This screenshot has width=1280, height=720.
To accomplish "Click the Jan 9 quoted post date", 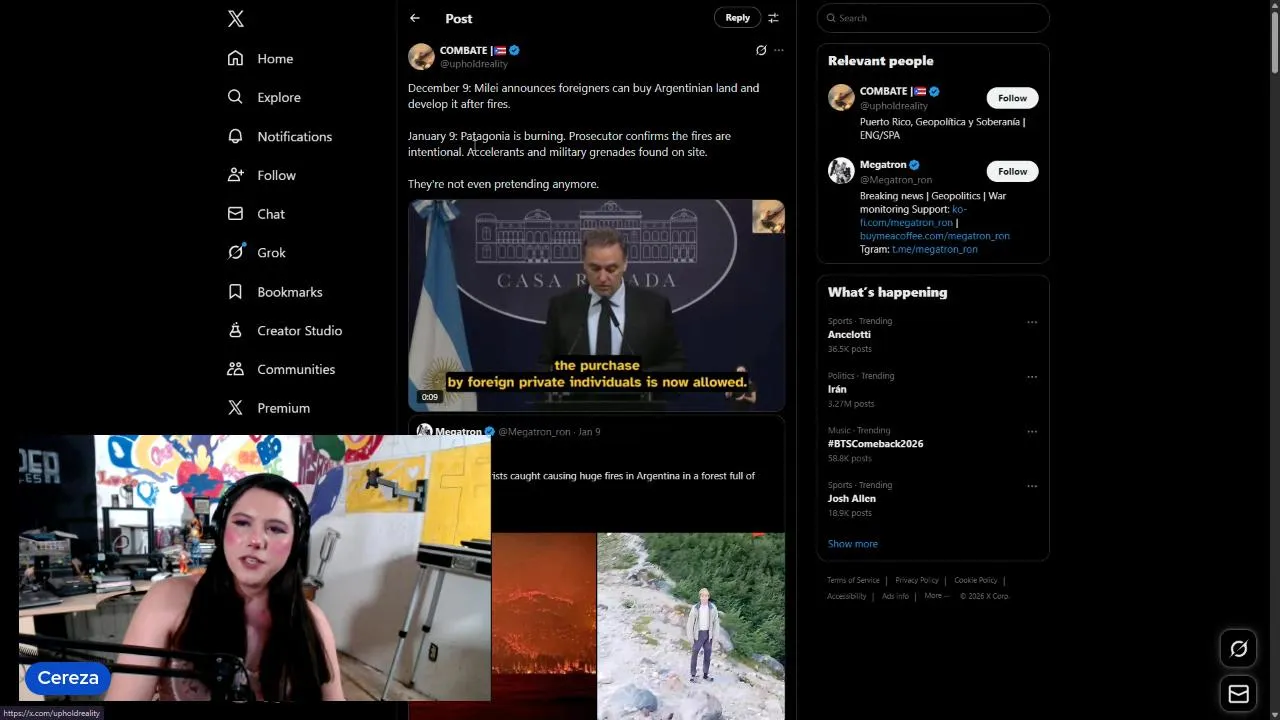I will 589,432.
